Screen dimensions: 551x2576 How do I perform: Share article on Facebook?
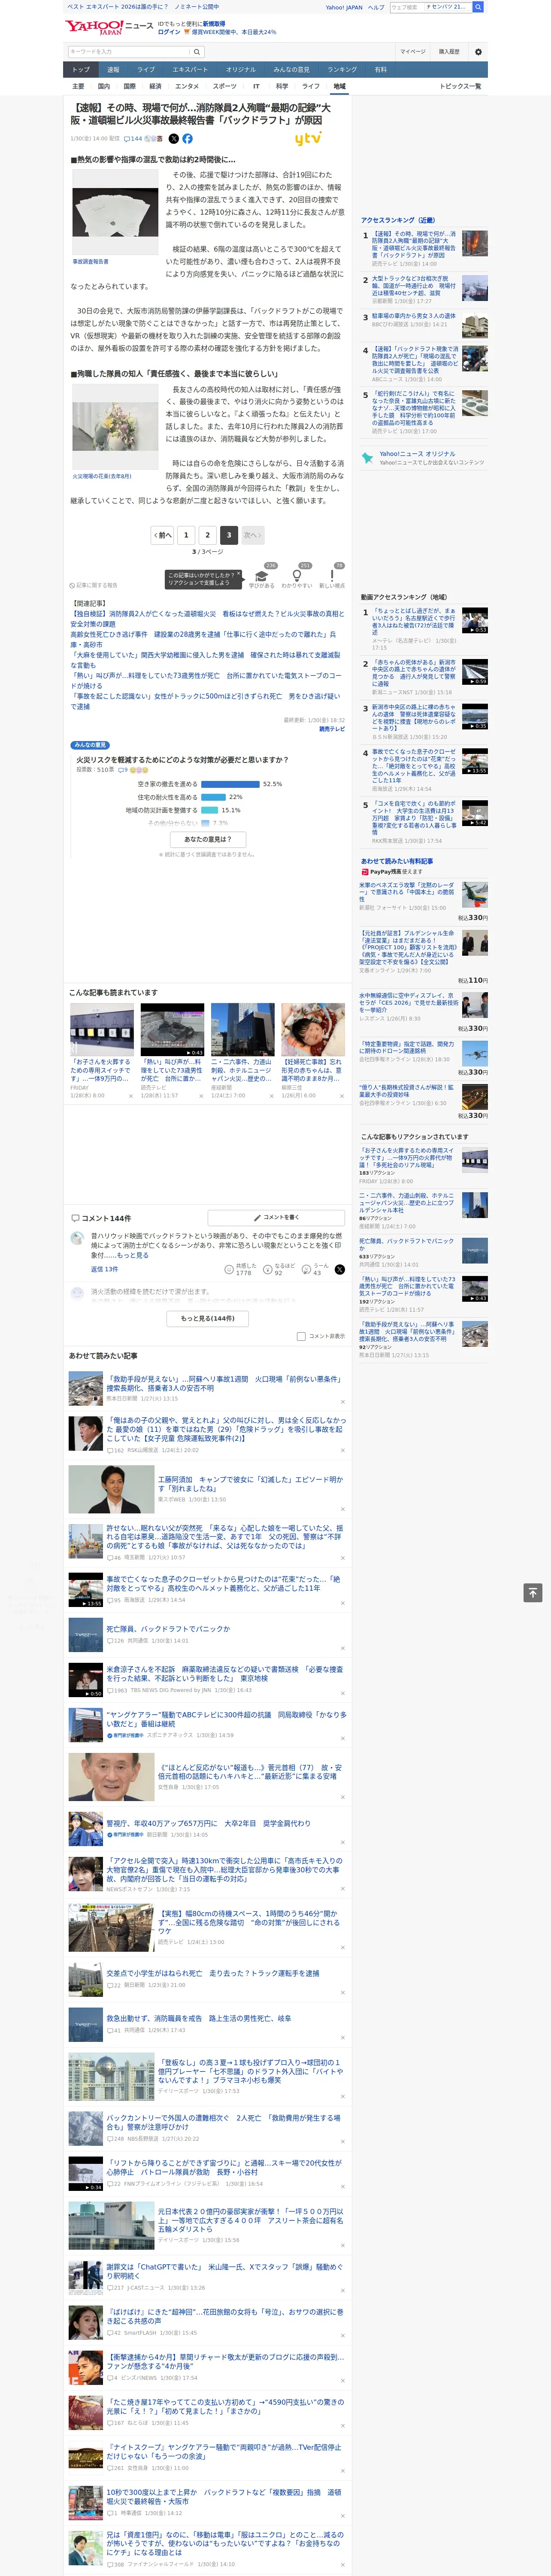[187, 139]
